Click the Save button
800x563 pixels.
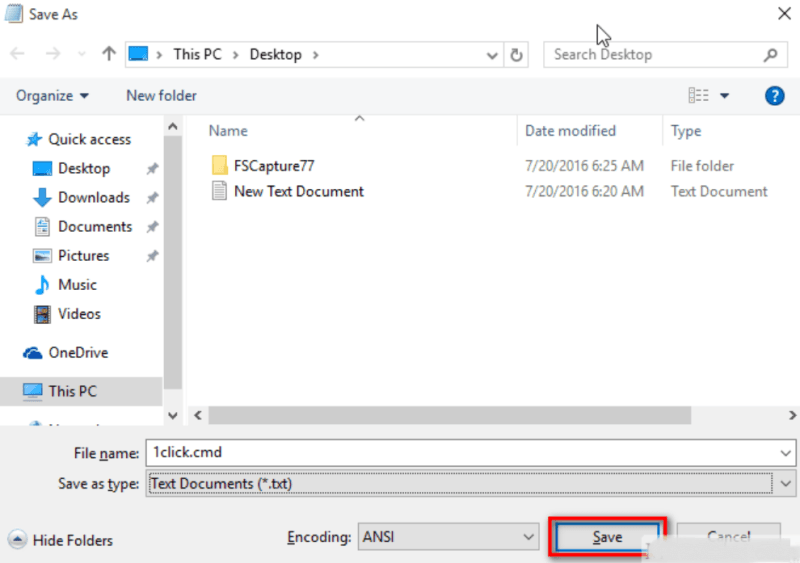coord(607,537)
